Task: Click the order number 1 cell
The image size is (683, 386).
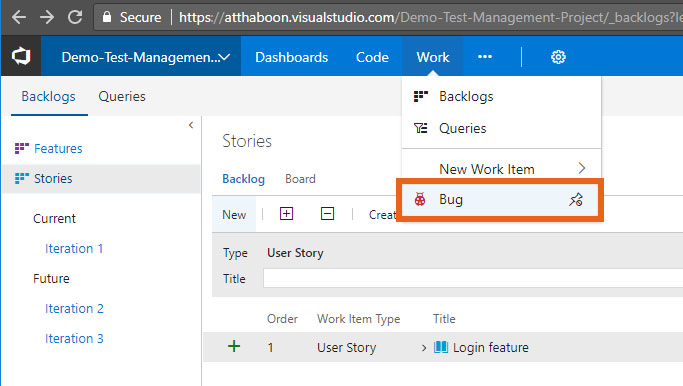Action: tap(270, 347)
